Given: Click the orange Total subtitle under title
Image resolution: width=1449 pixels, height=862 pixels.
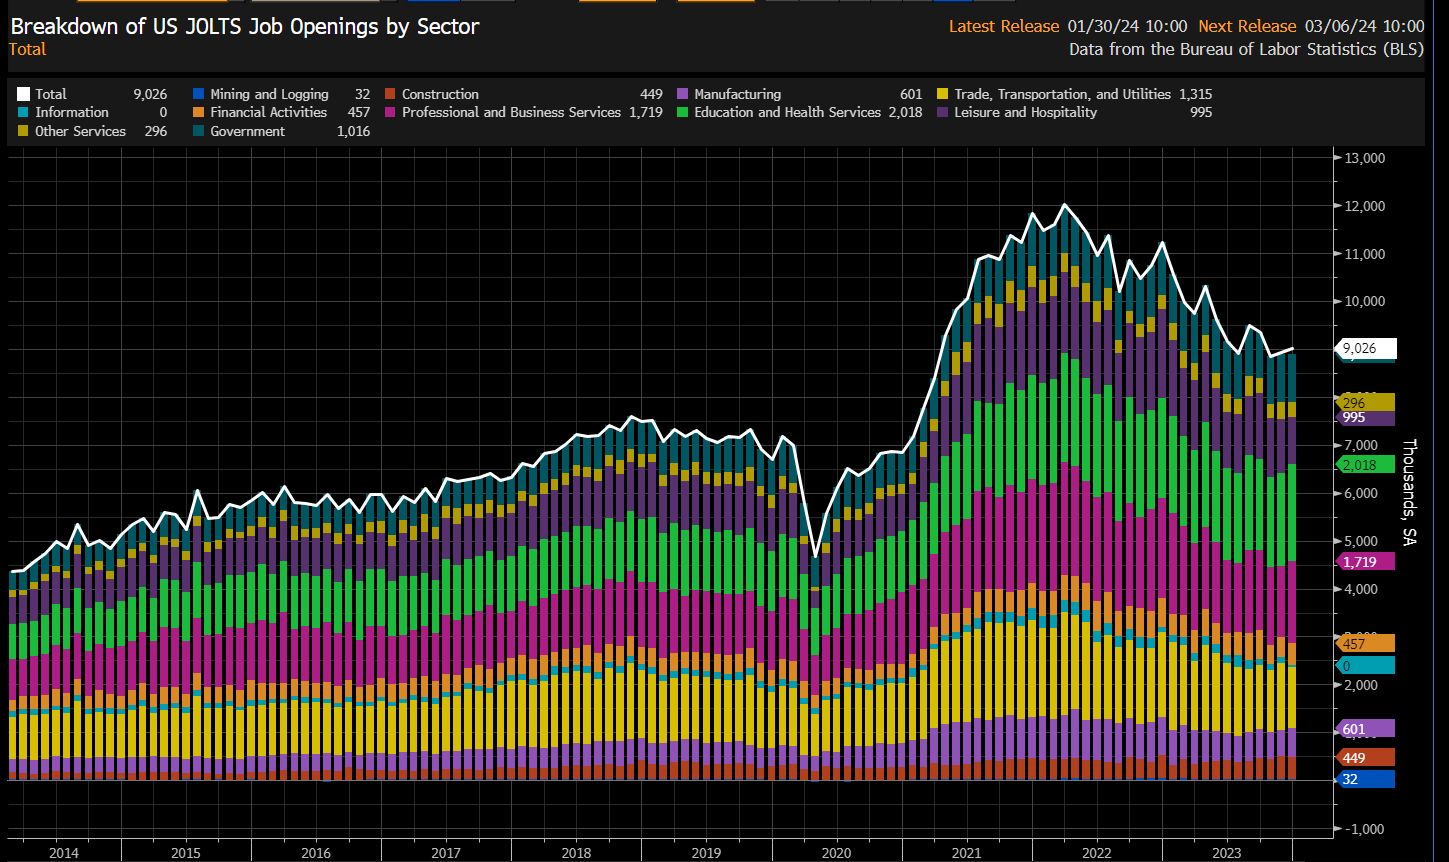Looking at the screenshot, I should tap(27, 49).
